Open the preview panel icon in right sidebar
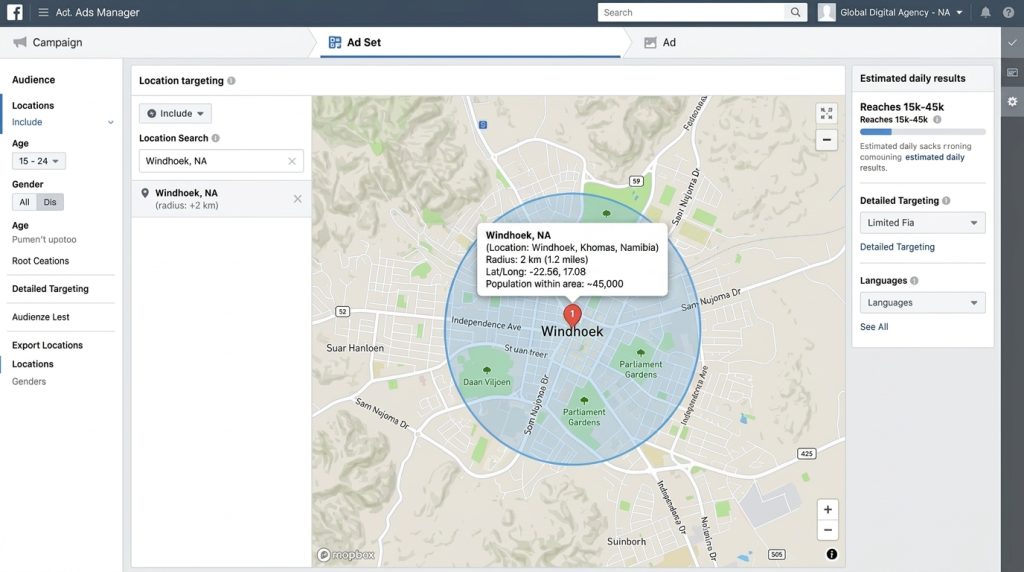The width and height of the screenshot is (1024, 572). pyautogui.click(x=1012, y=72)
